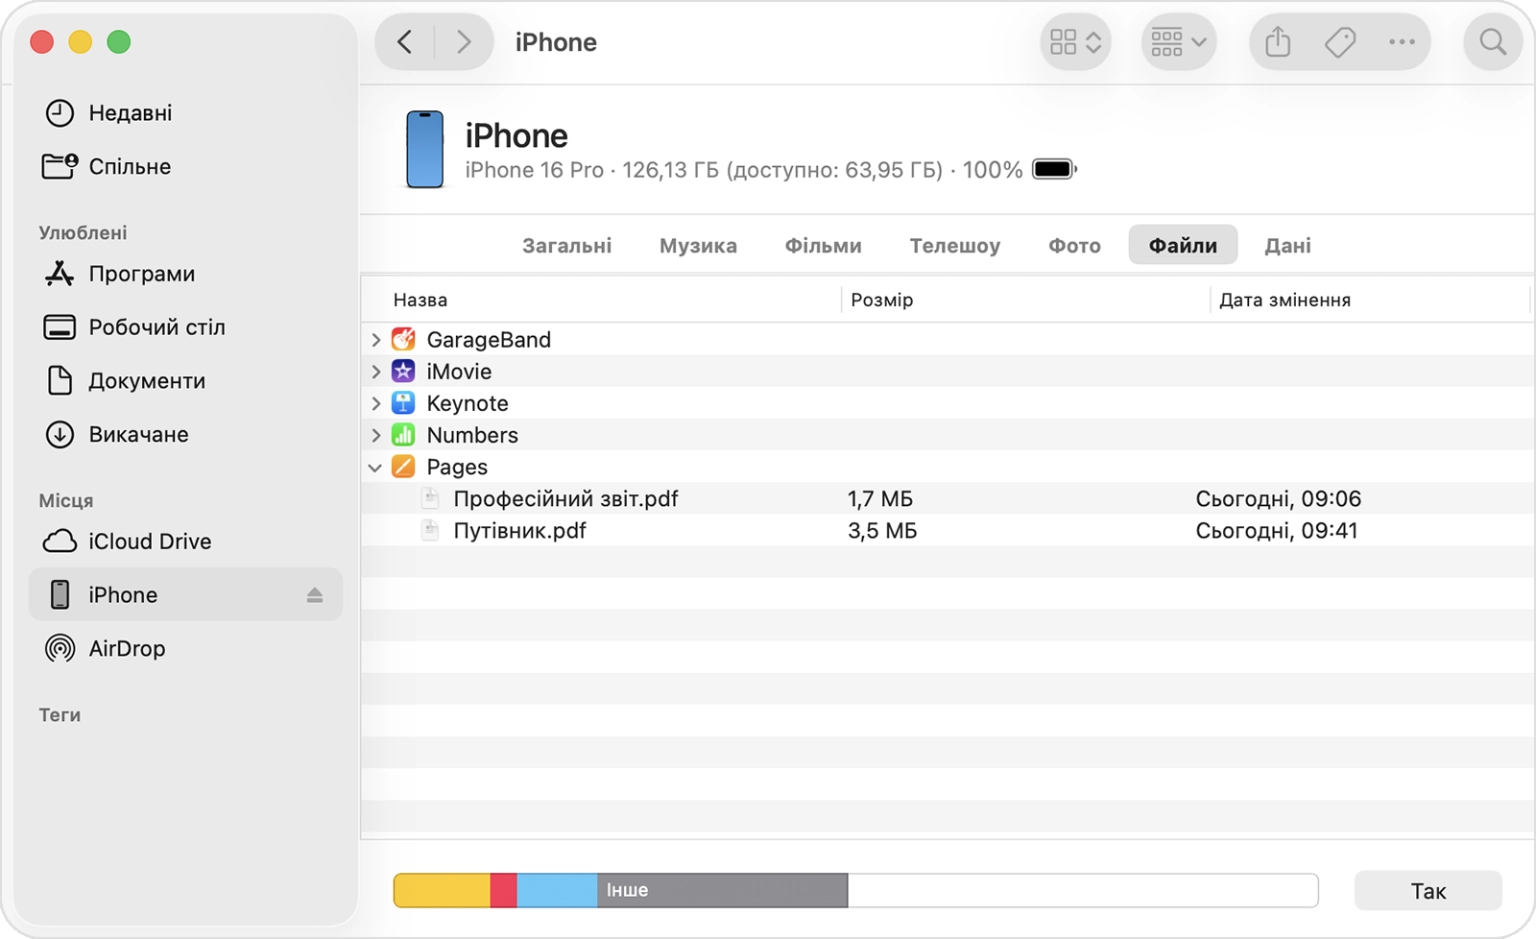Screen dimensions: 1536x939
Task: Collapse the Pages files row
Action: click(x=375, y=467)
